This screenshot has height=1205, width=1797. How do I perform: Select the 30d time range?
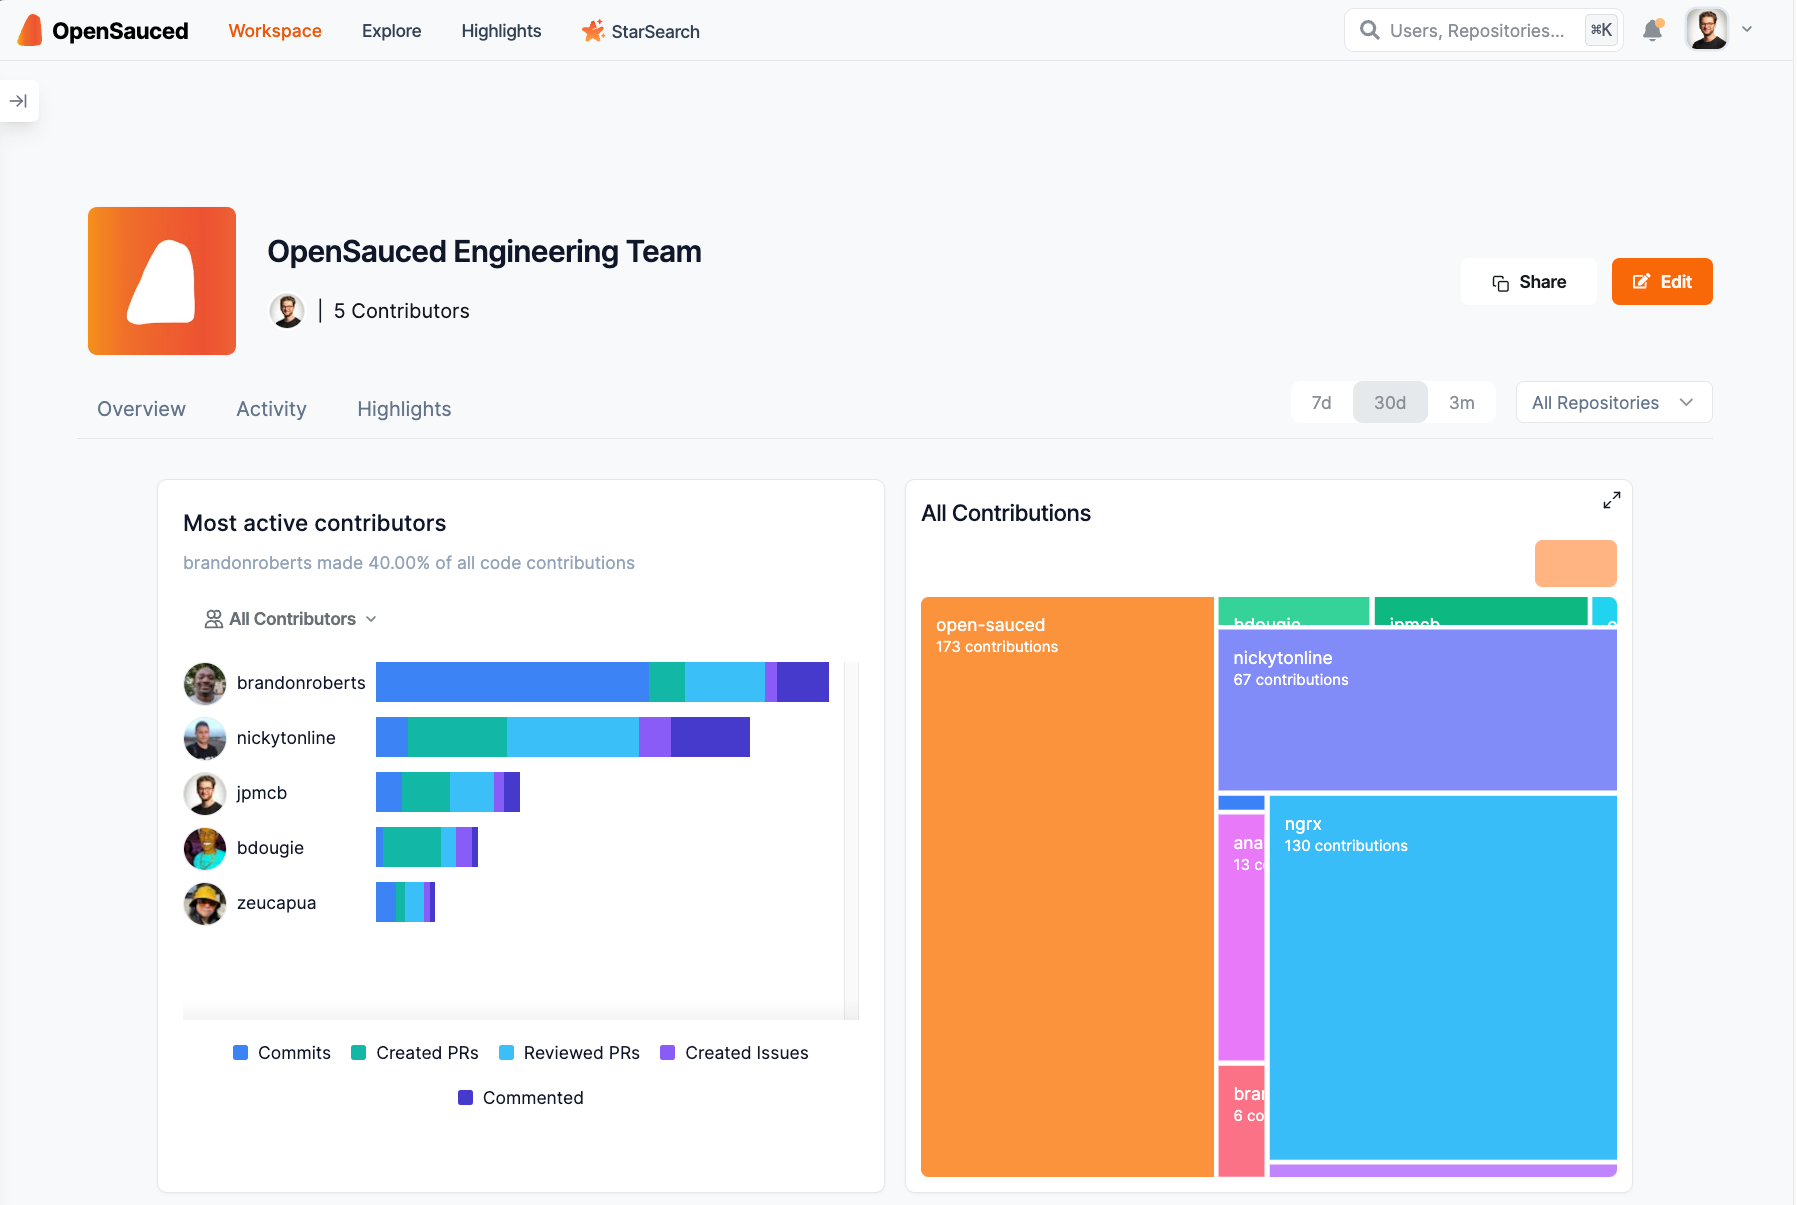pyautogui.click(x=1389, y=403)
